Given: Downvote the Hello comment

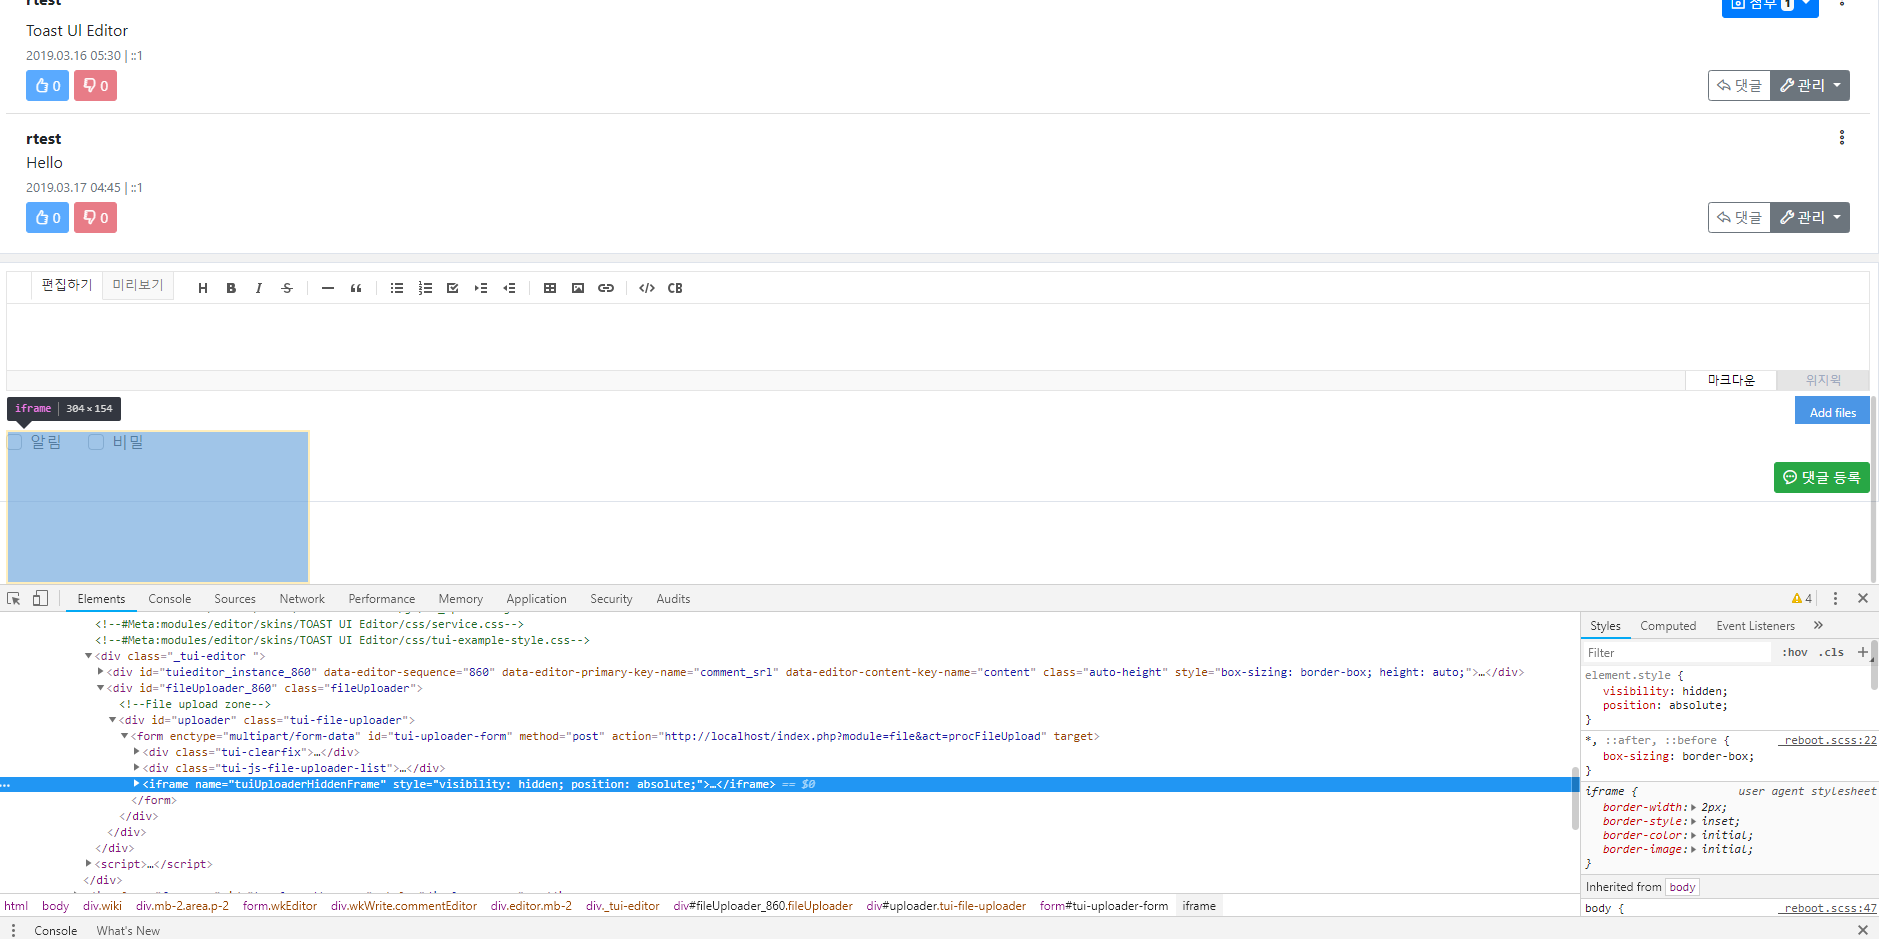Looking at the screenshot, I should point(95,218).
